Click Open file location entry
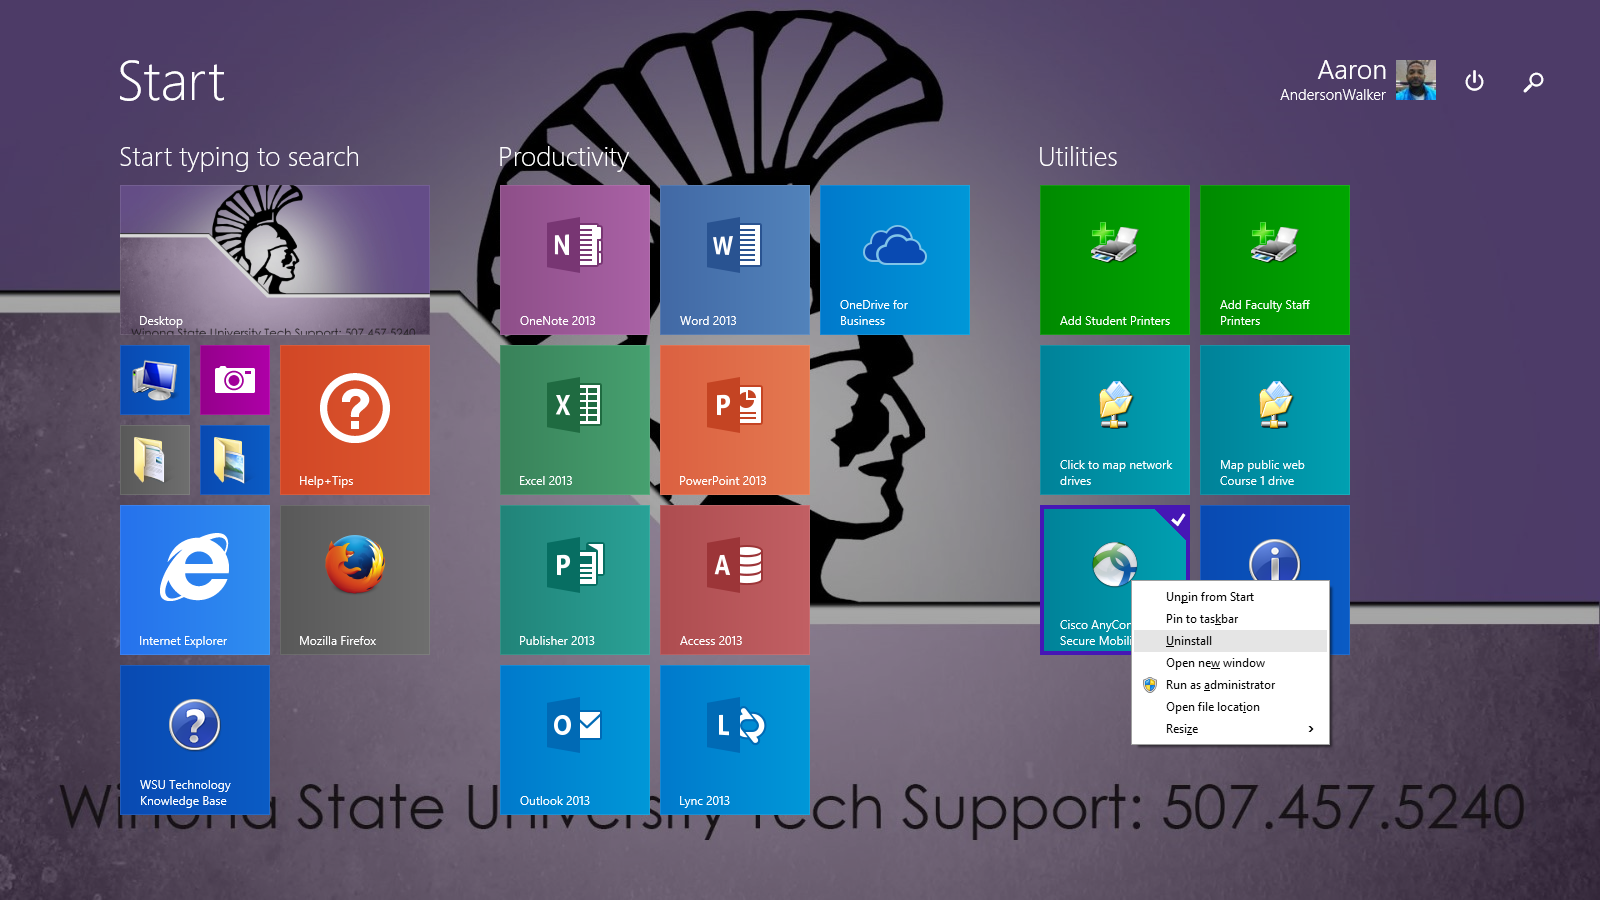 1212,707
